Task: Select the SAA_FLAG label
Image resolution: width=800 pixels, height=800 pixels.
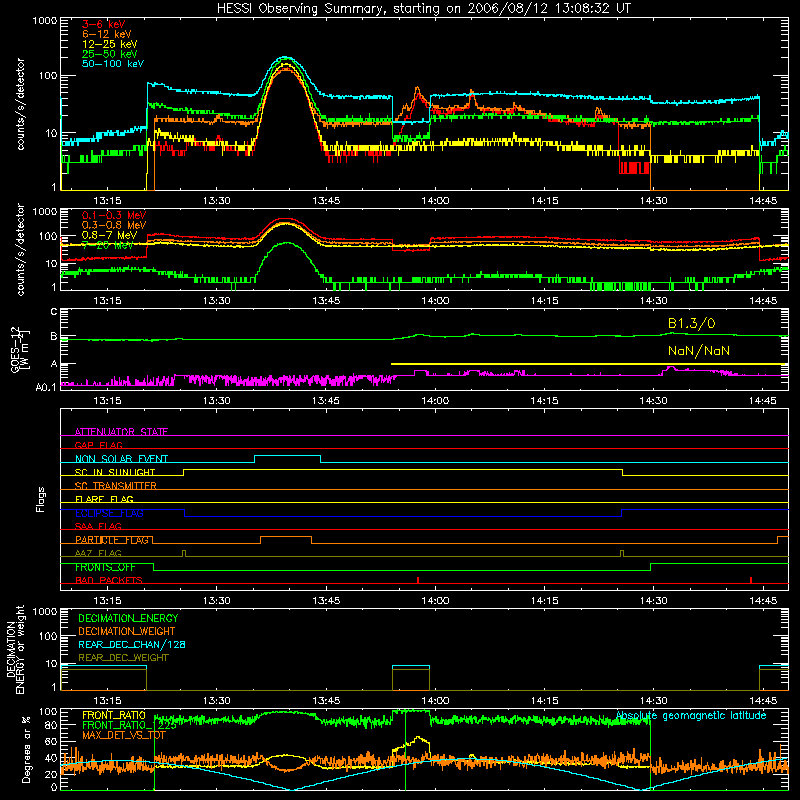Action: click(98, 526)
